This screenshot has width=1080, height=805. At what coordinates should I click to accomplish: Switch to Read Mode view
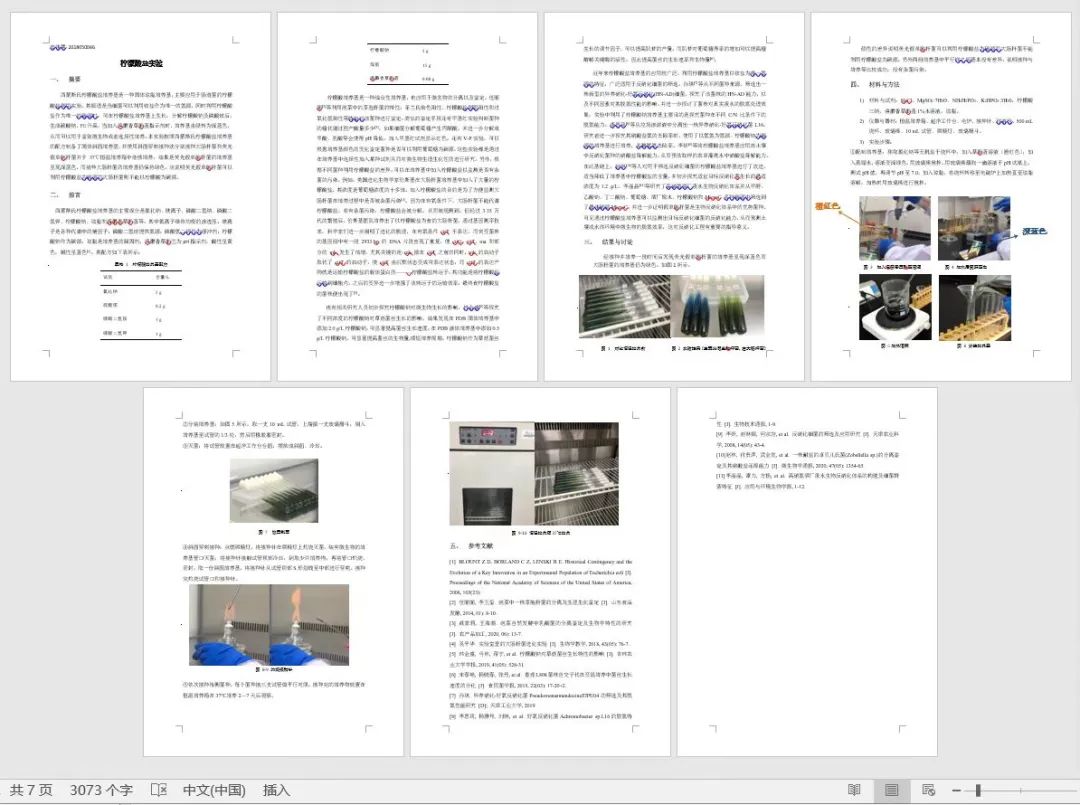[854, 790]
